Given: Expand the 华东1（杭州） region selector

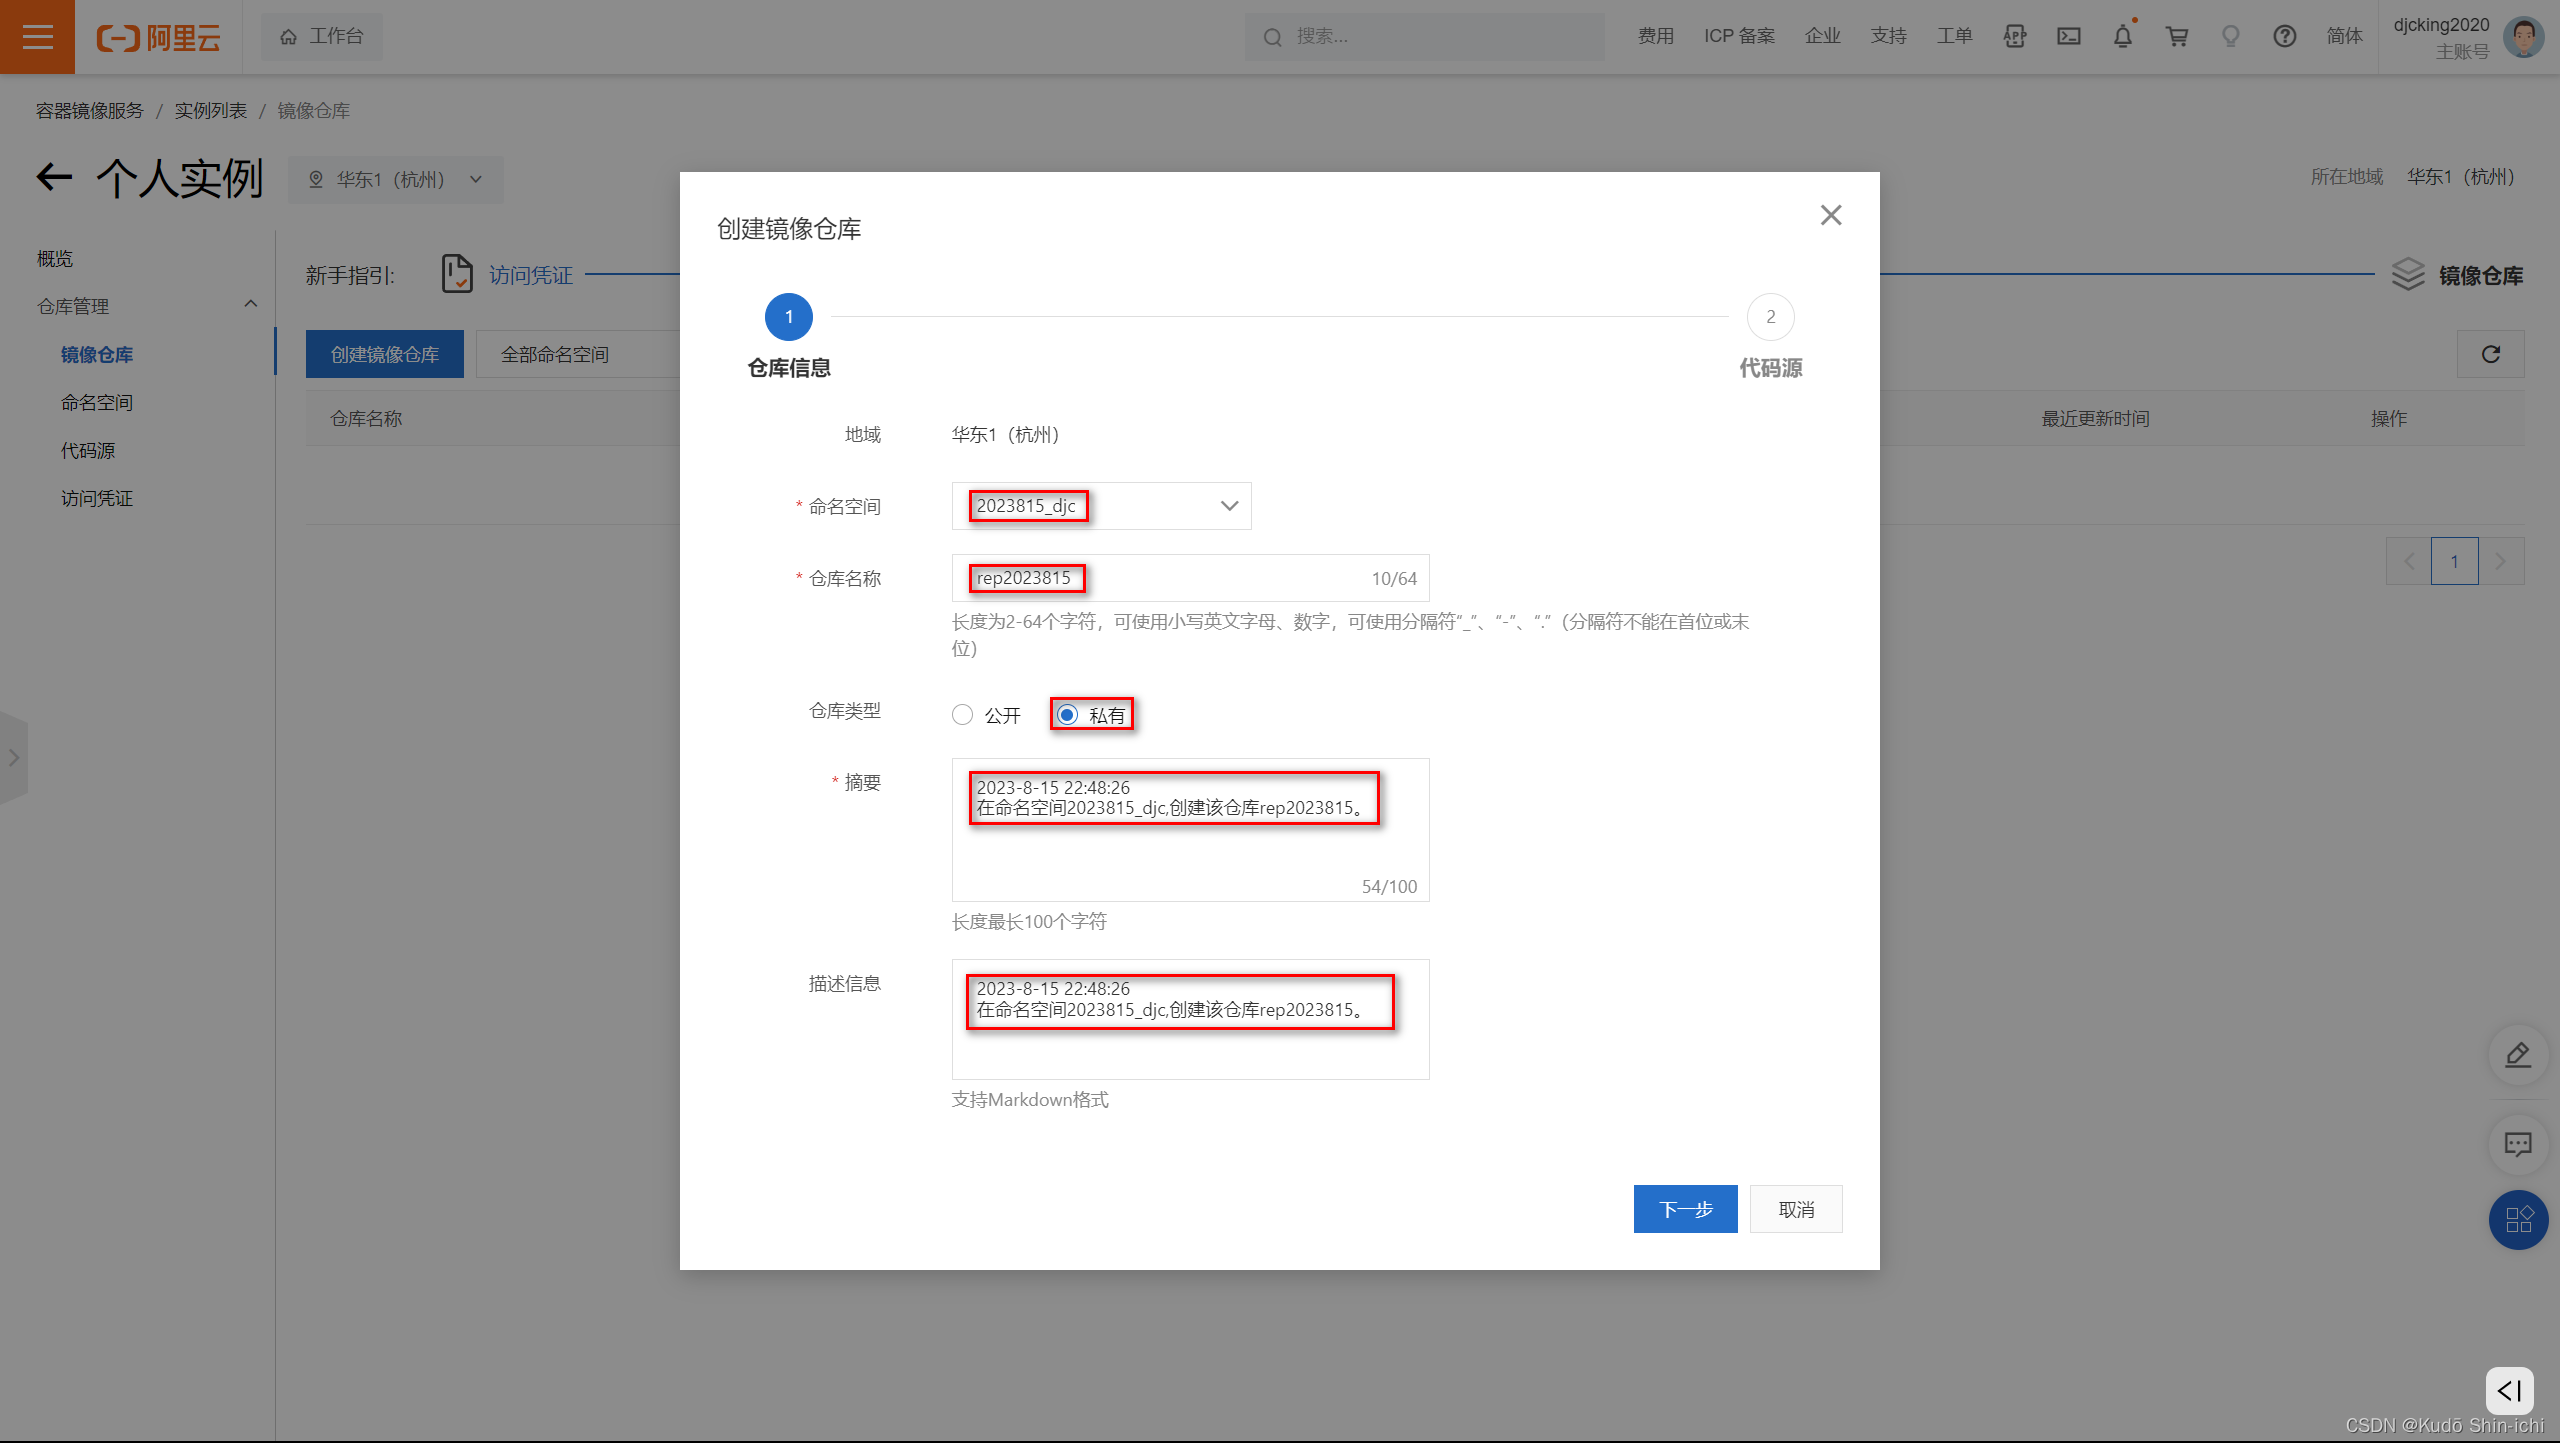Looking at the screenshot, I should 395,180.
